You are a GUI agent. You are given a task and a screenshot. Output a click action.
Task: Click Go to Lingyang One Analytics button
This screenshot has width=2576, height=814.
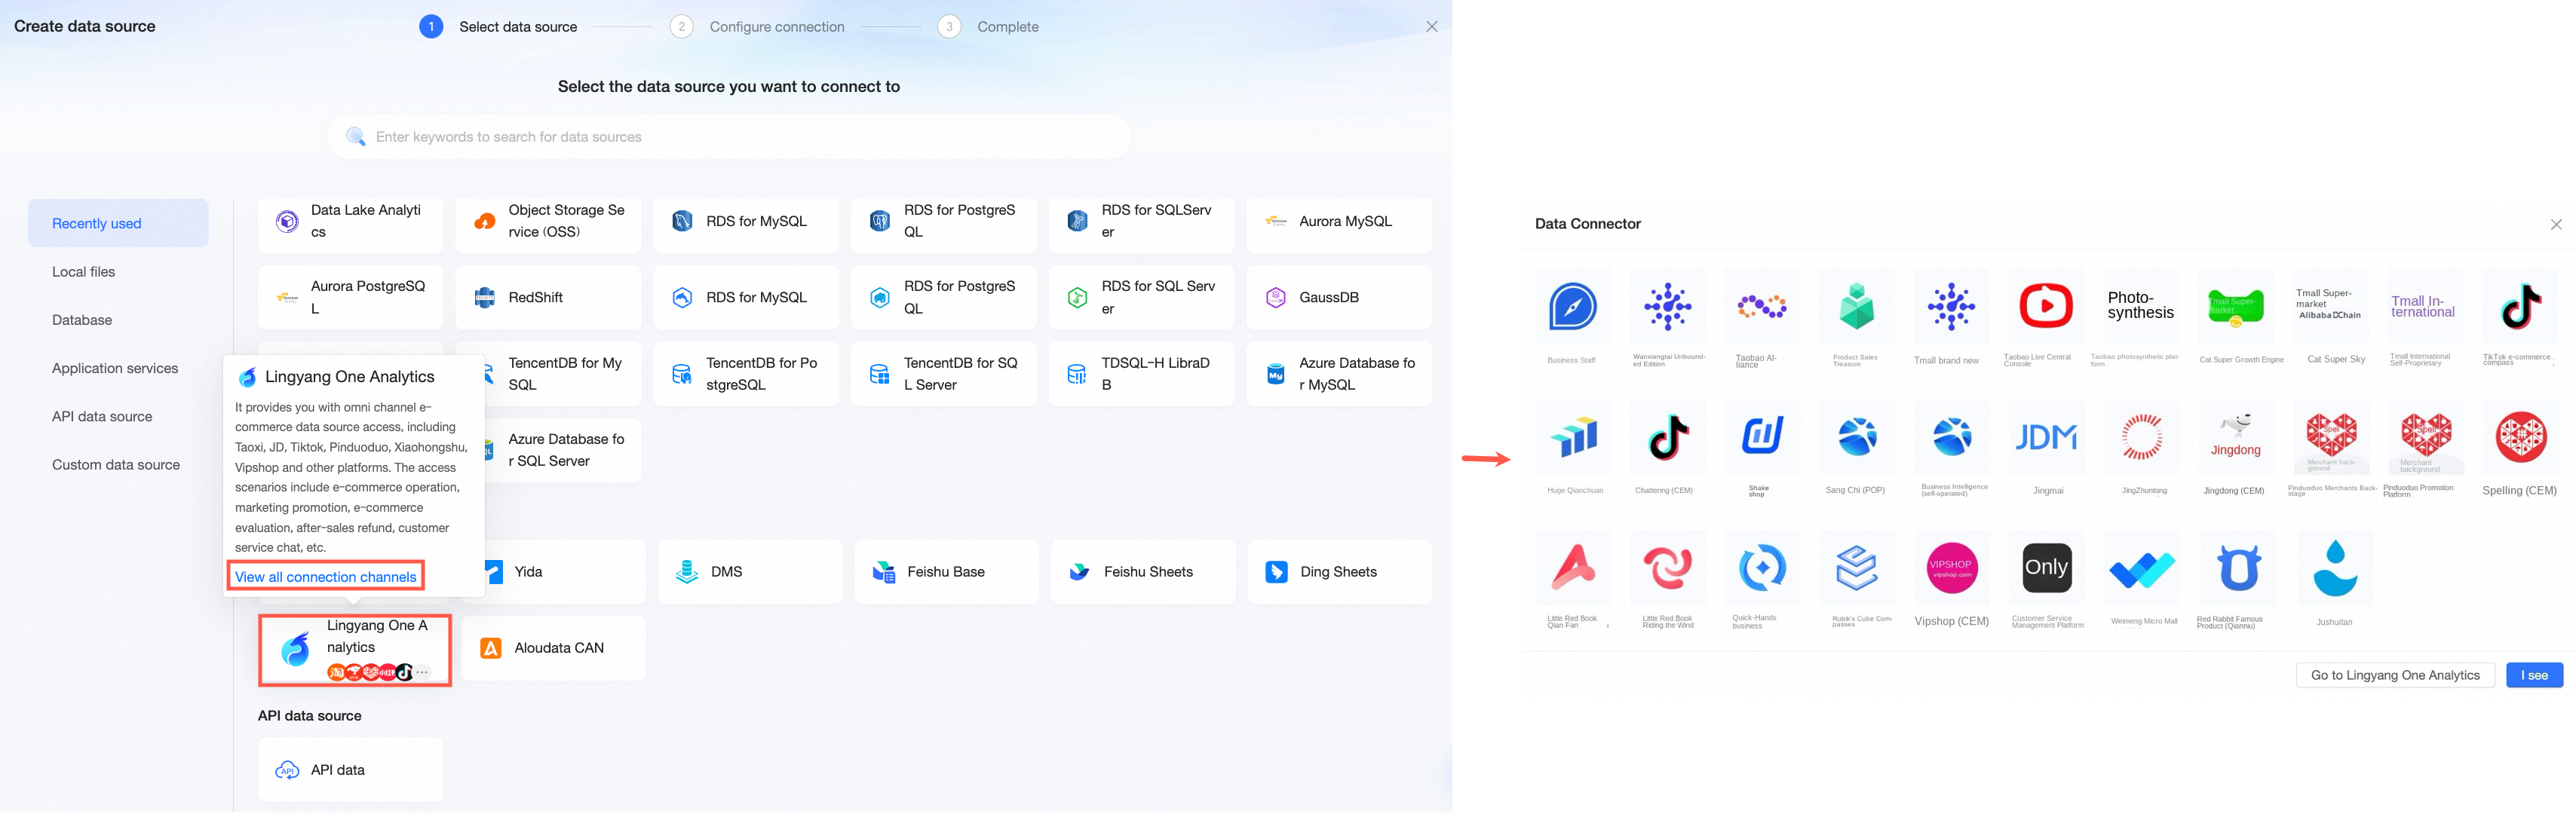click(2395, 676)
